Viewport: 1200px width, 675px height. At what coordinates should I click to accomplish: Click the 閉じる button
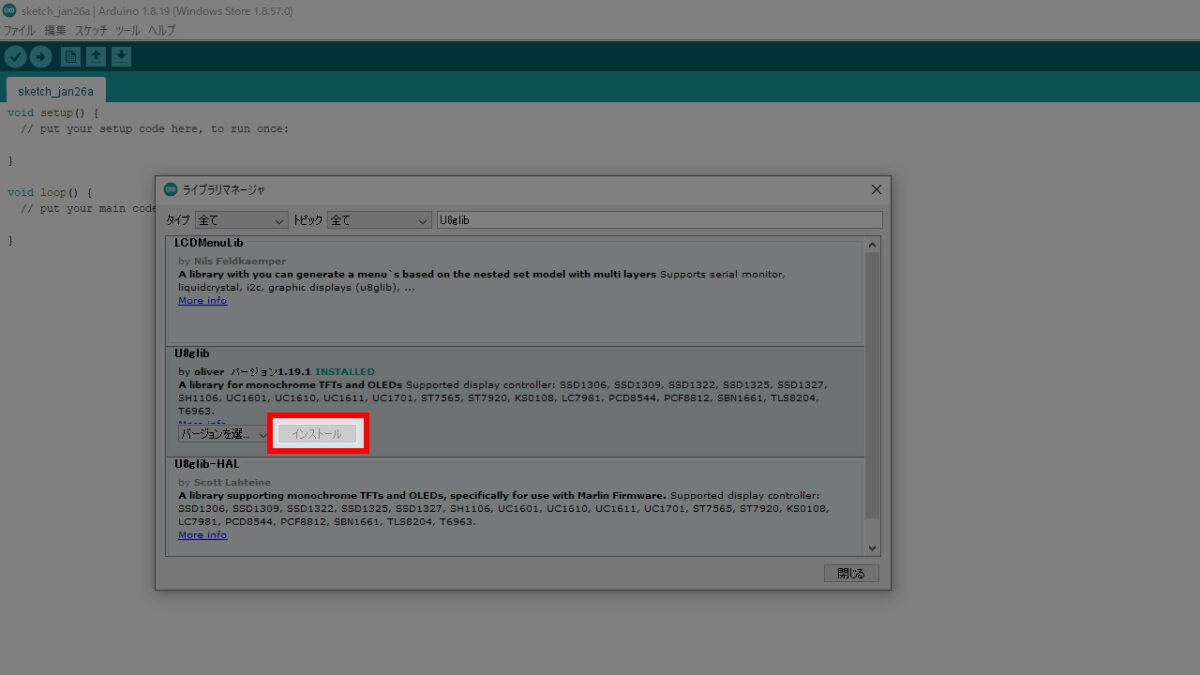pos(851,573)
